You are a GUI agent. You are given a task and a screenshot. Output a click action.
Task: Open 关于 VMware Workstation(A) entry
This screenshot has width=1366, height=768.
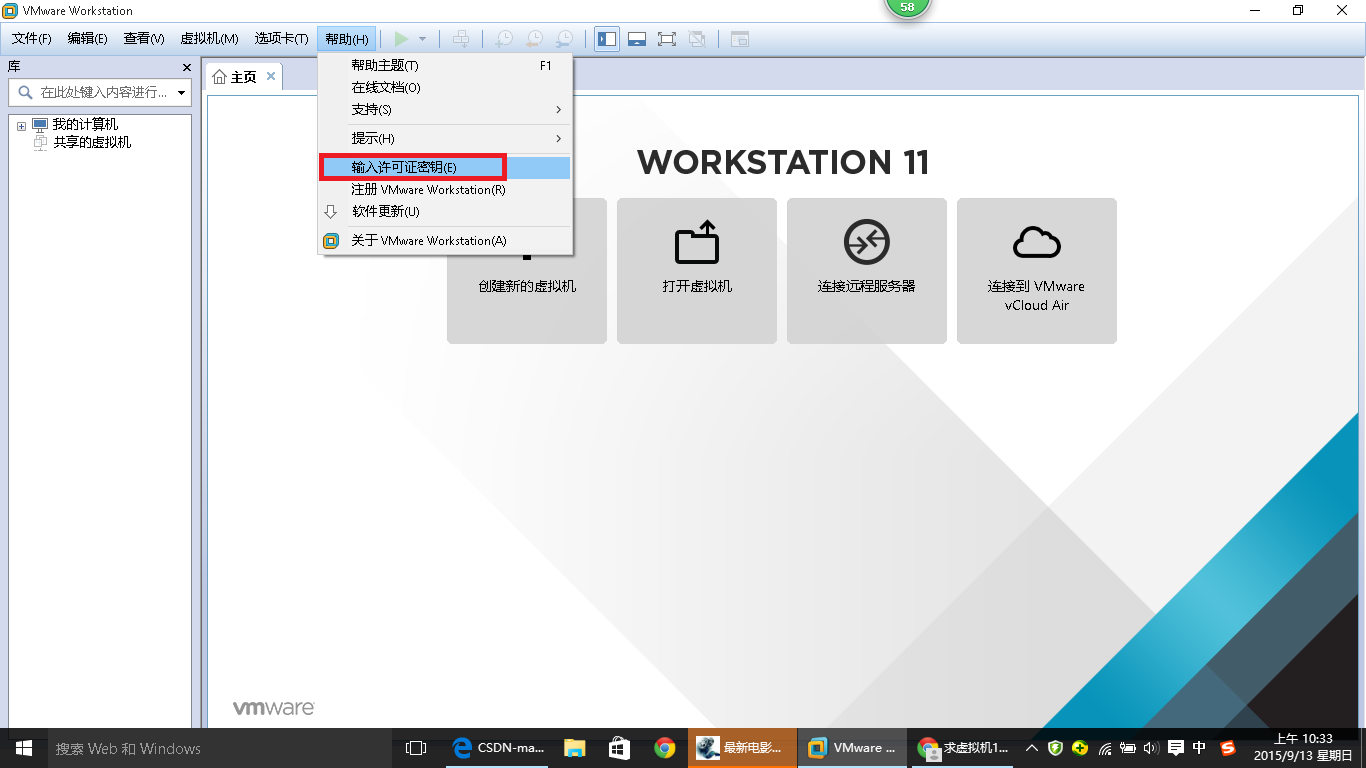(445, 240)
